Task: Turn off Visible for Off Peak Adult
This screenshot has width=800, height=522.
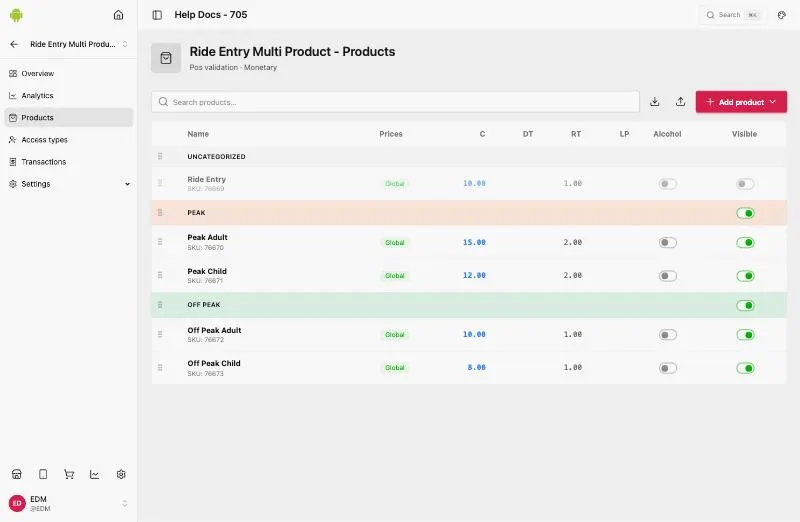Action: click(x=745, y=335)
